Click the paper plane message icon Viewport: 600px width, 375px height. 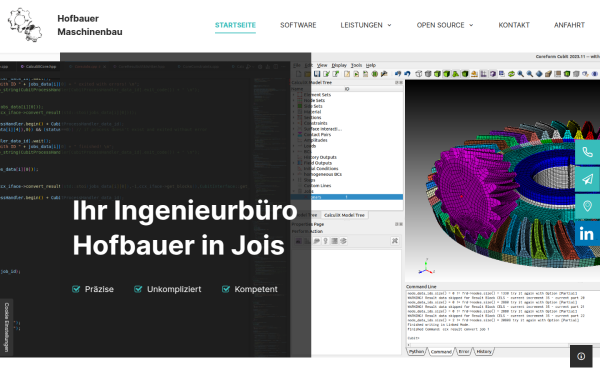coord(587,179)
